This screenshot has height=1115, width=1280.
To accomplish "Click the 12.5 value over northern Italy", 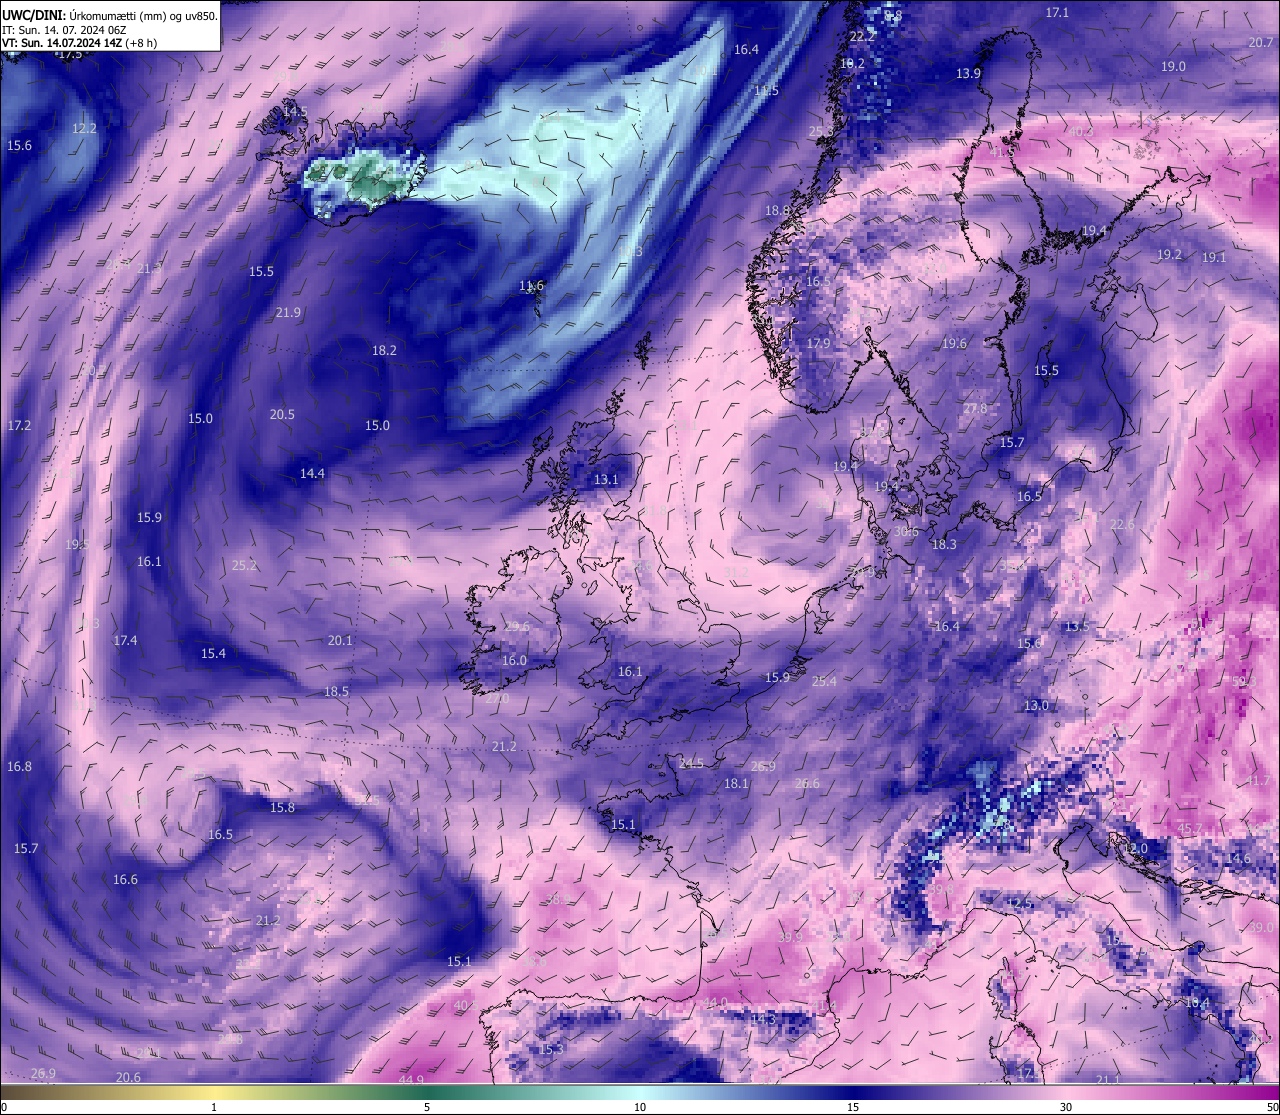I will coord(1019,903).
